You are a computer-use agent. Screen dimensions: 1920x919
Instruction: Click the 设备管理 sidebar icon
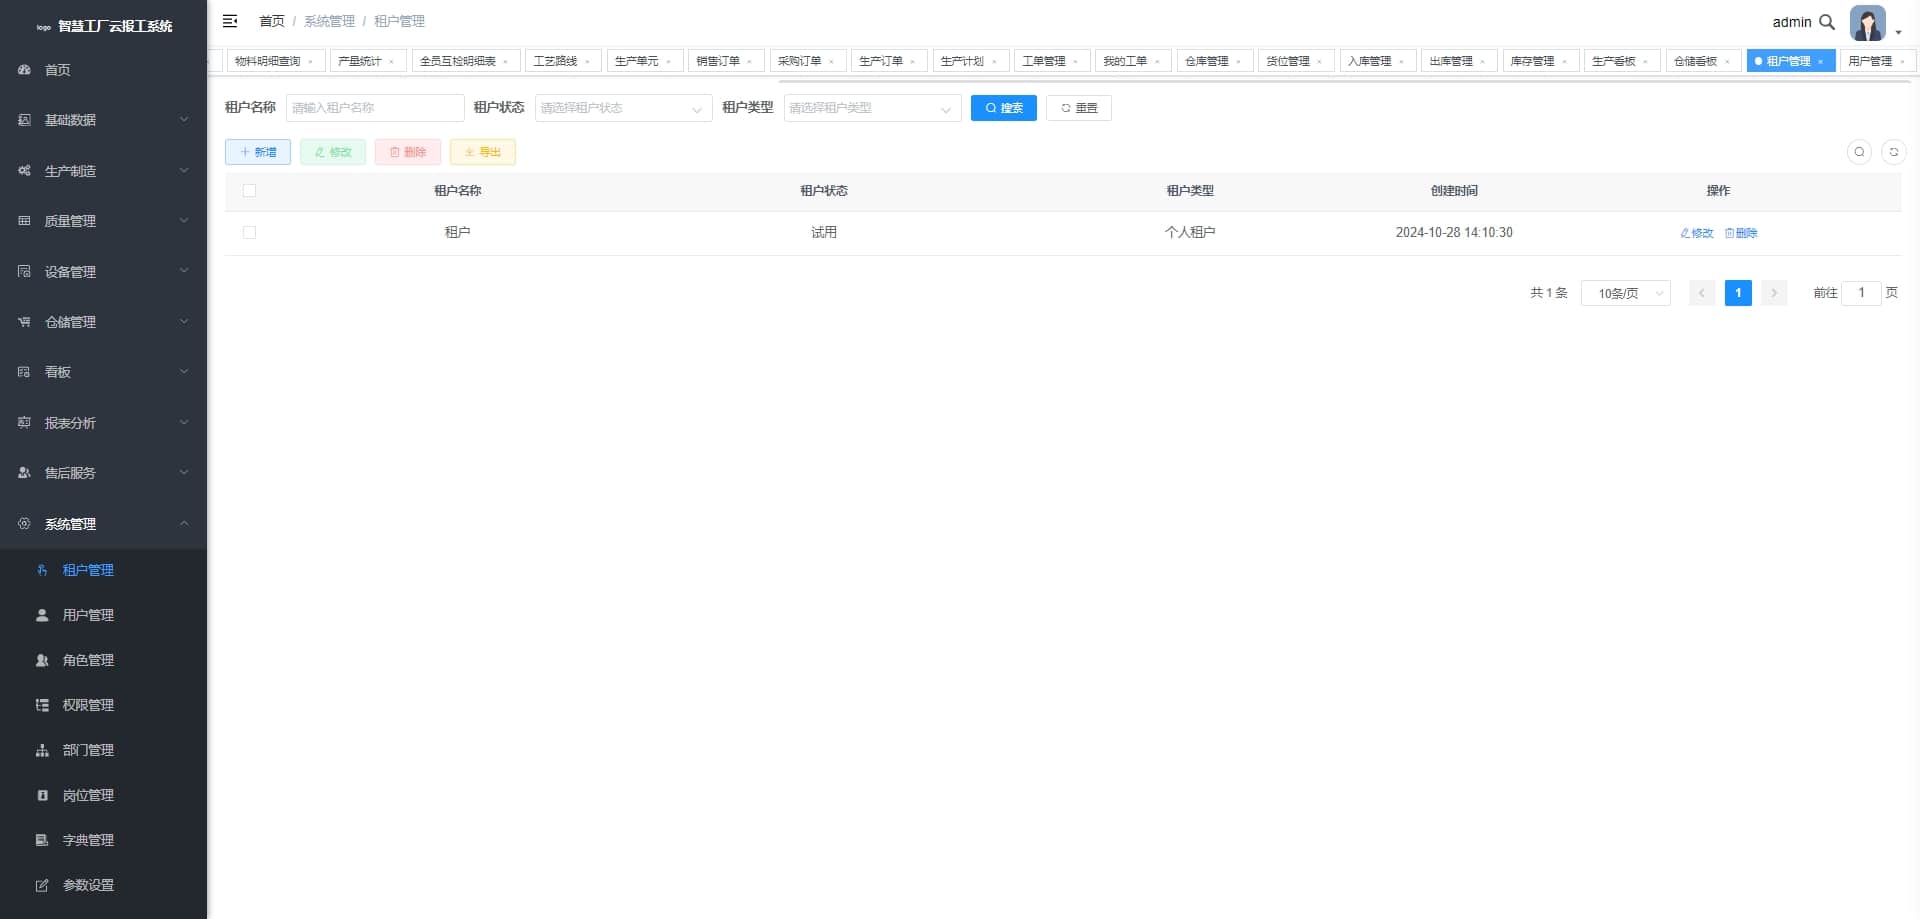(x=24, y=271)
